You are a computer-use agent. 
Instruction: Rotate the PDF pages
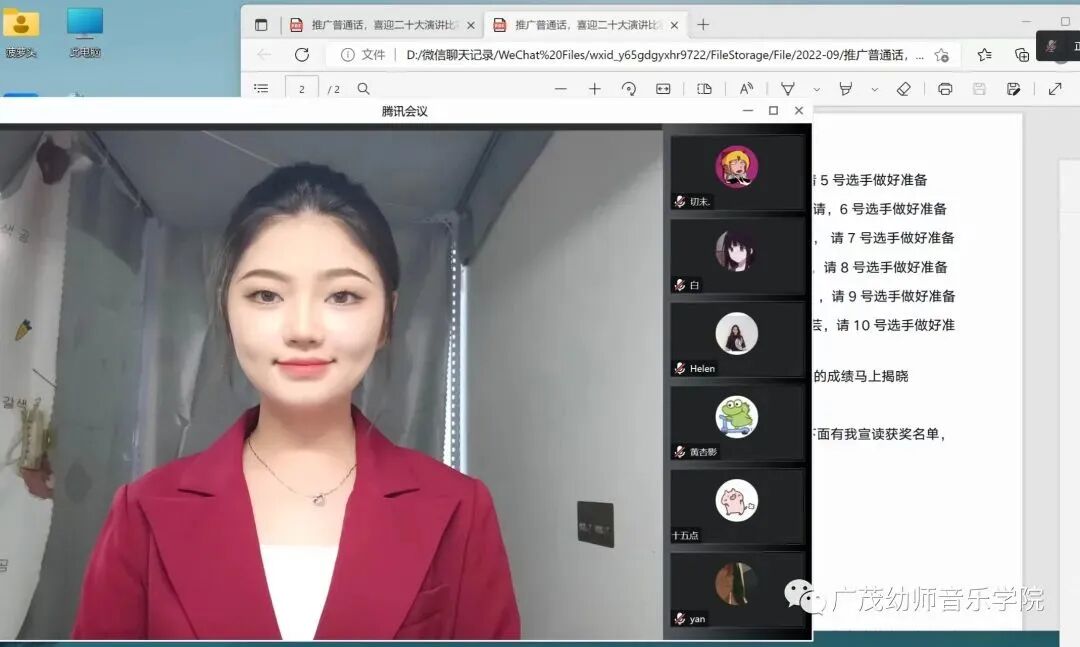pos(629,89)
